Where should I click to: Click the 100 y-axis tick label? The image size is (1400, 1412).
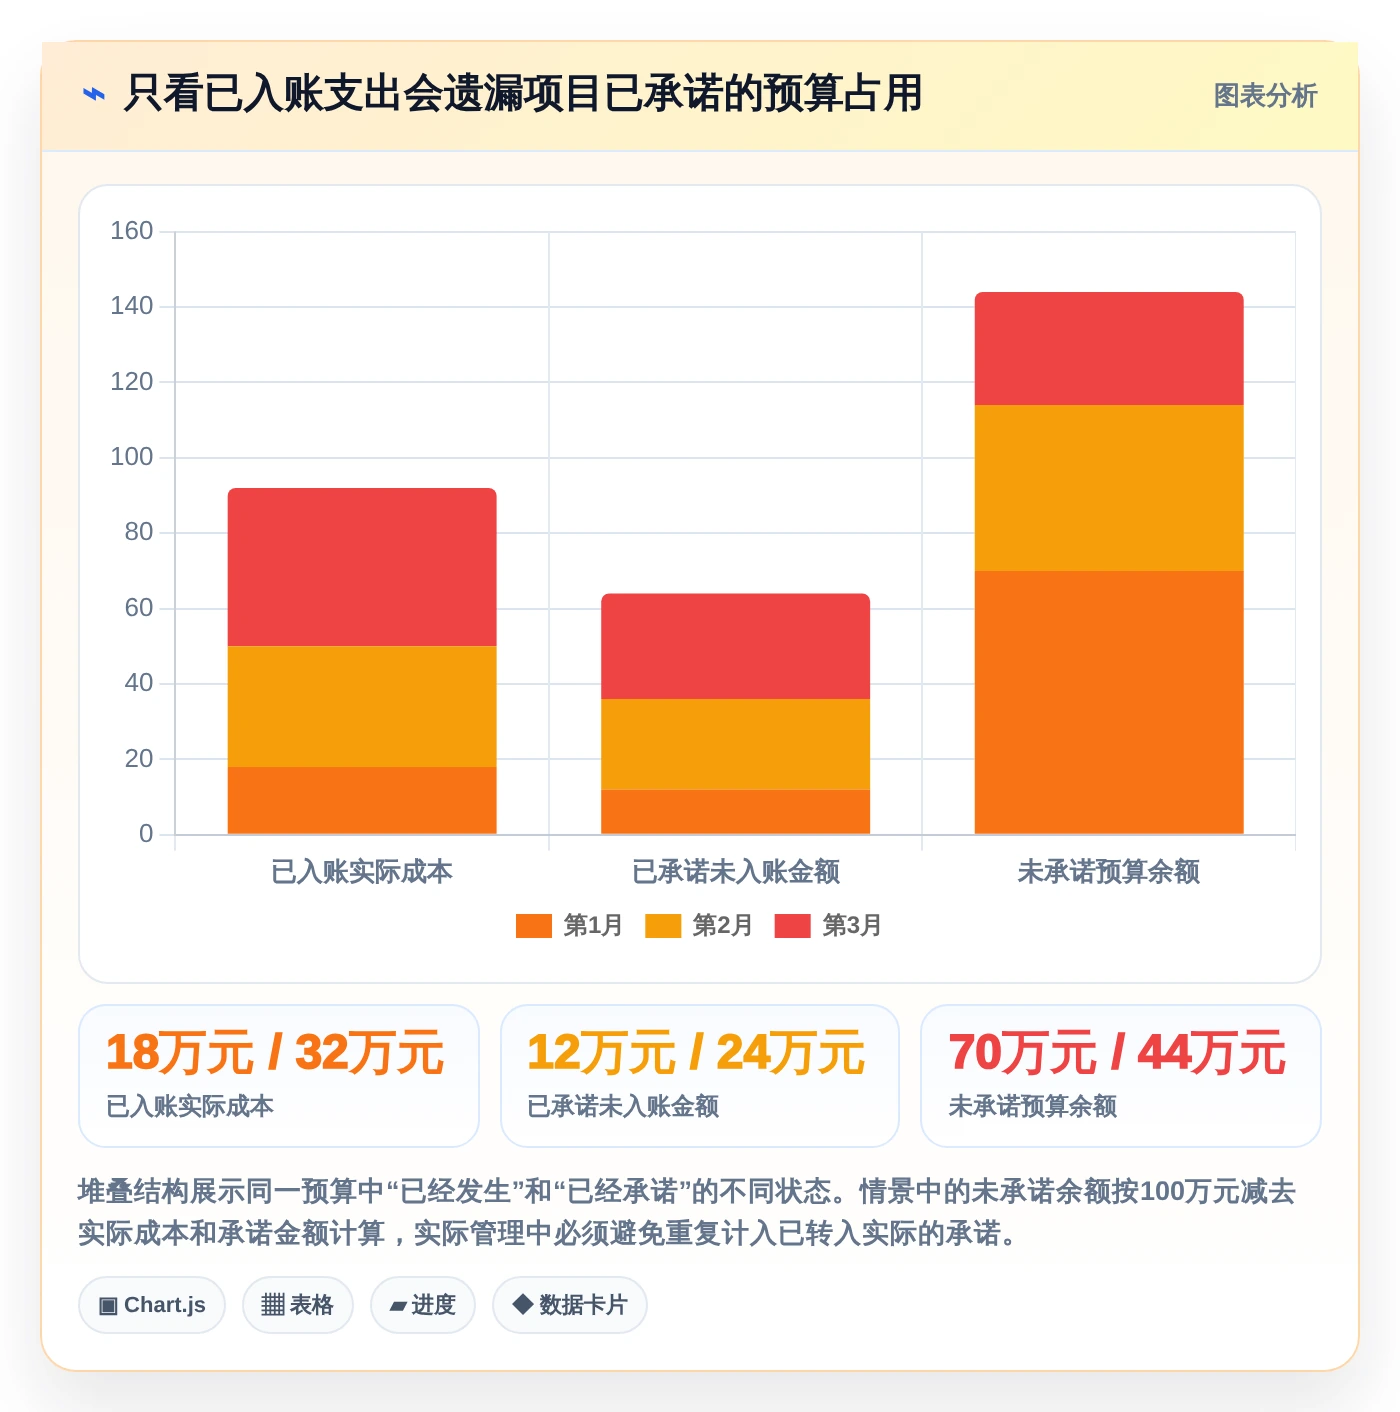[132, 457]
